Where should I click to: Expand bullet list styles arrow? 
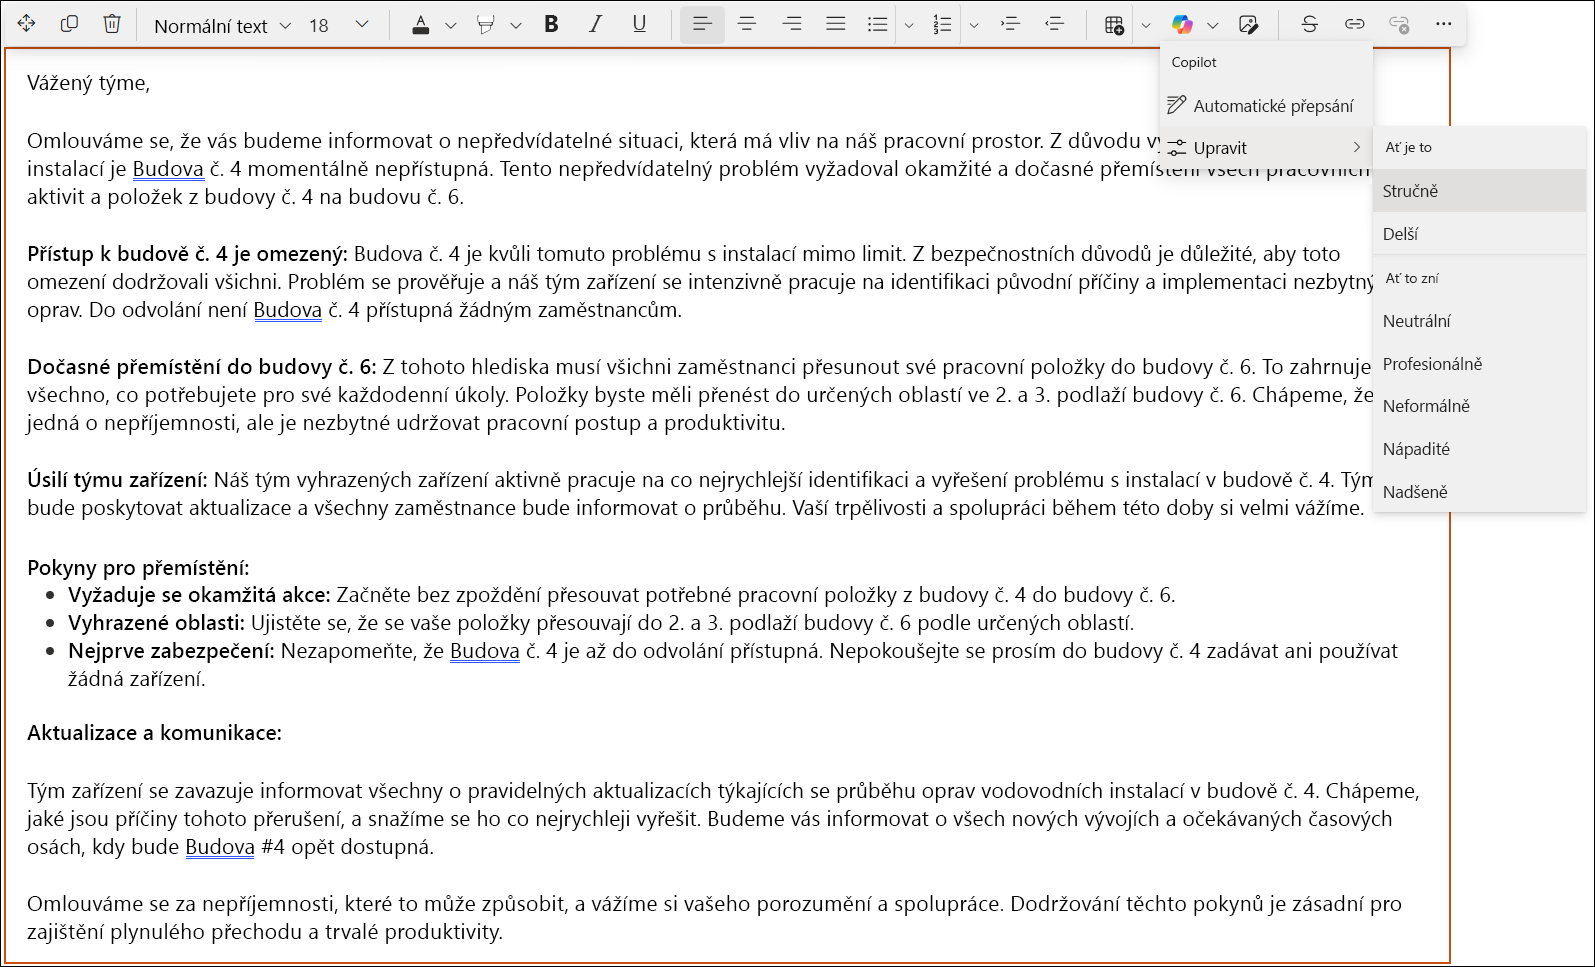(909, 25)
